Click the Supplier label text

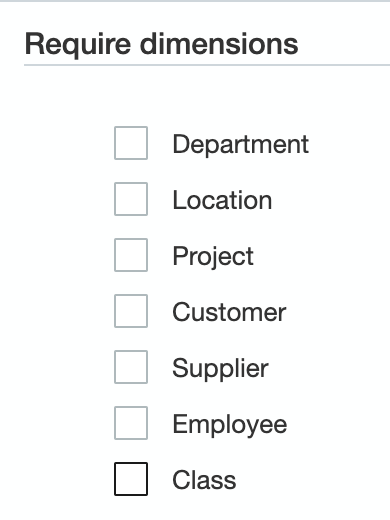click(x=220, y=369)
